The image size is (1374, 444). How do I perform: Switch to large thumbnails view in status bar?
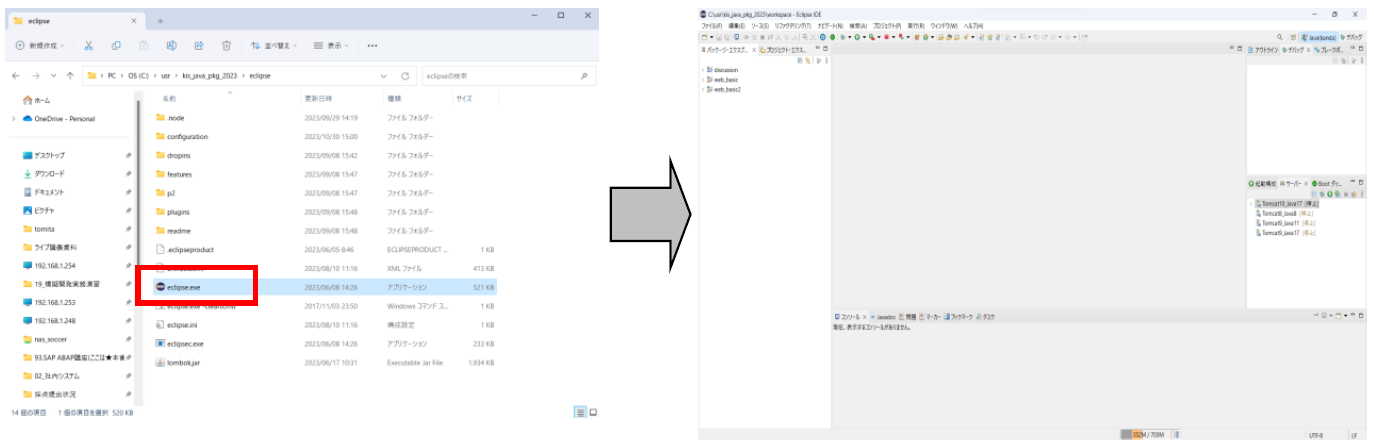593,412
